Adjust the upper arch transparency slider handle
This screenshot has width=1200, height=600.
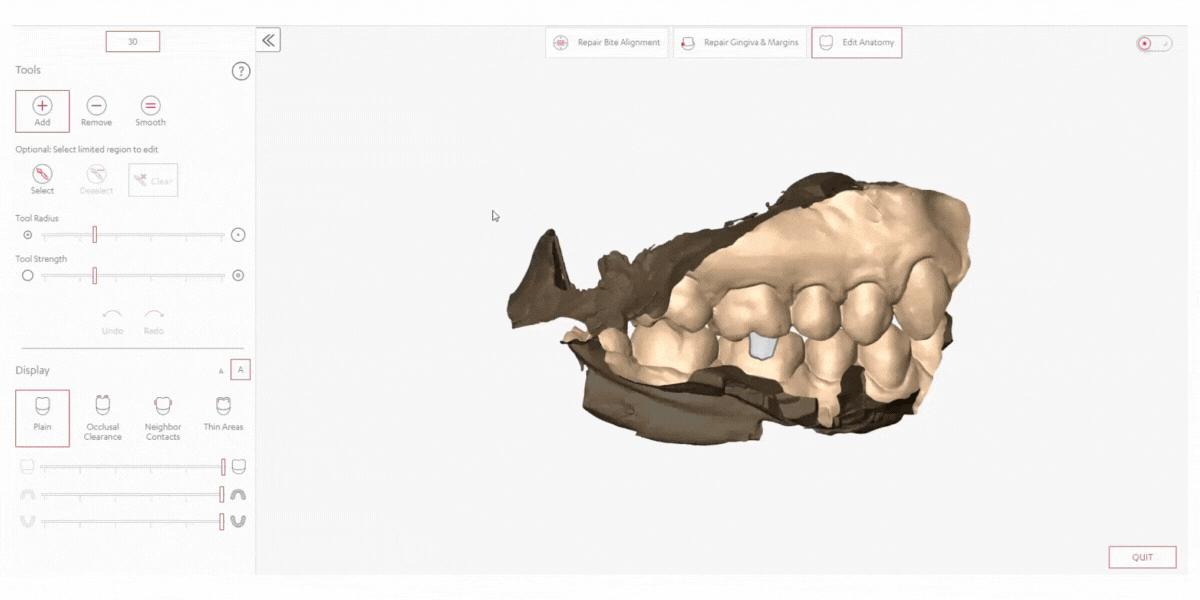[x=222, y=494]
